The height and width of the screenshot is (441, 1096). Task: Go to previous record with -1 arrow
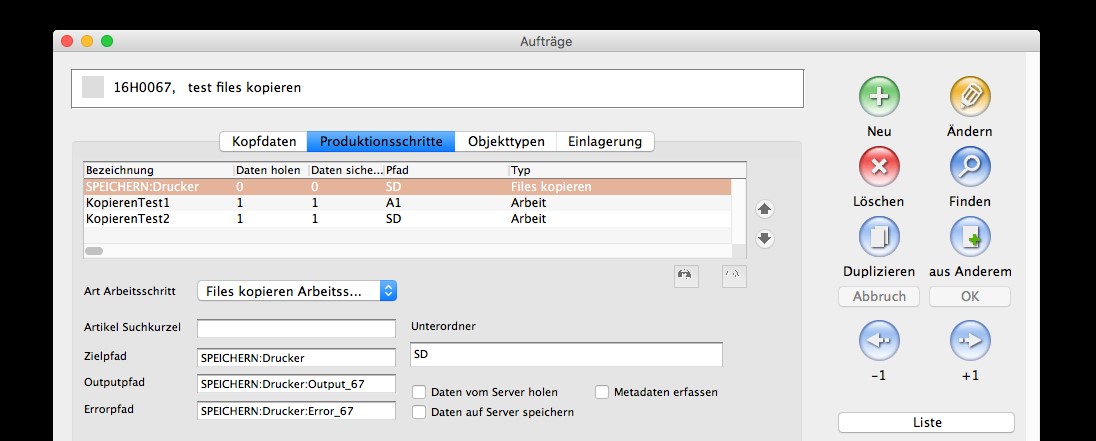click(879, 340)
